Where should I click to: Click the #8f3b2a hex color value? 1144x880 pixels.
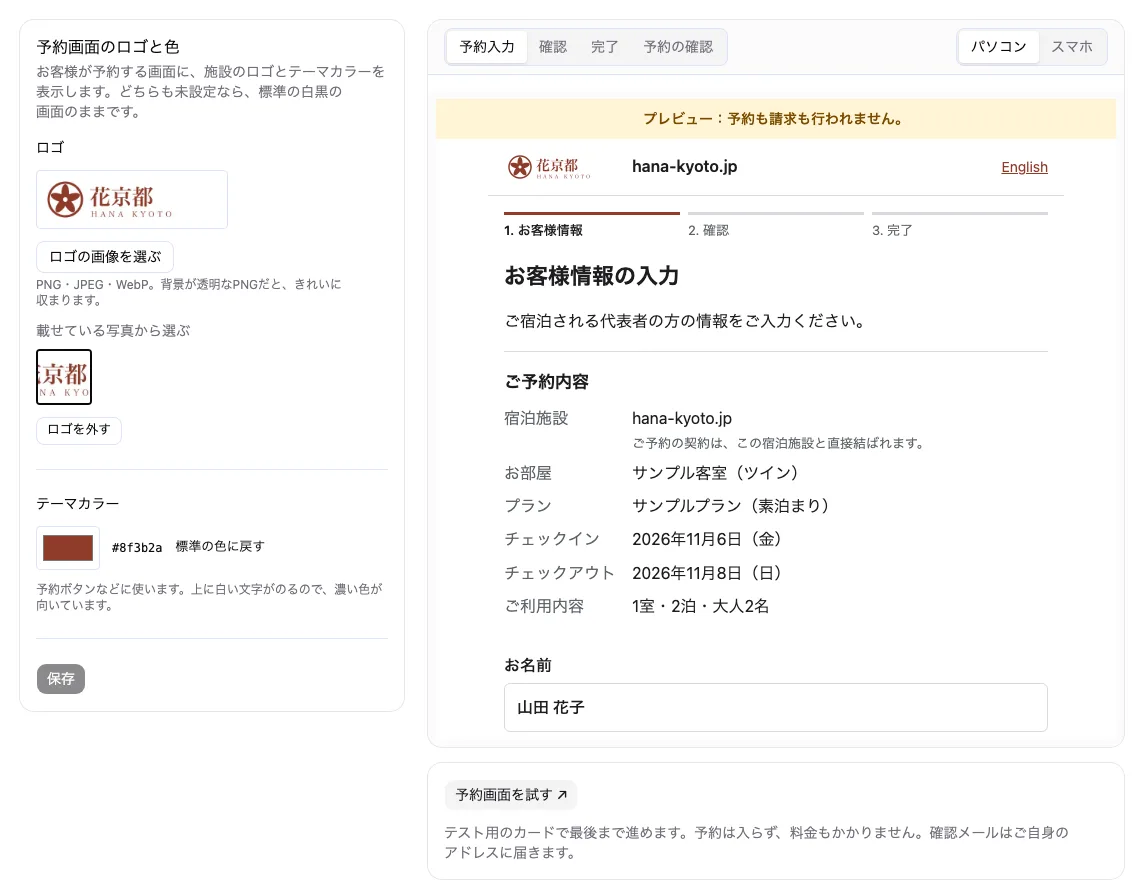tap(136, 547)
